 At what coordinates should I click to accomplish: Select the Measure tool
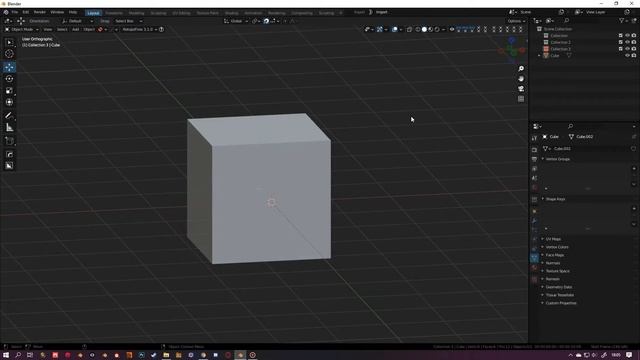click(9, 128)
